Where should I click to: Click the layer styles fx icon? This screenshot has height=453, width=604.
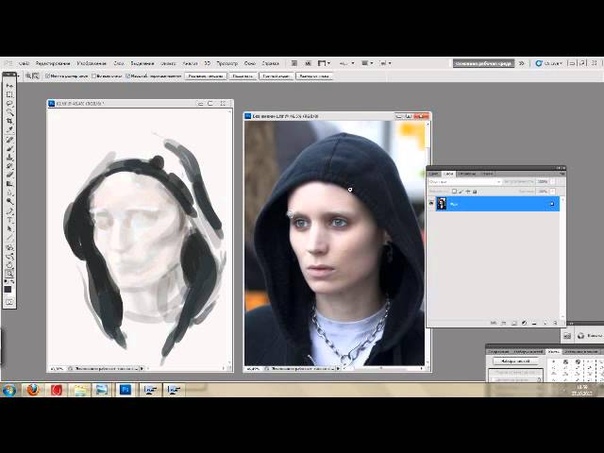504,323
